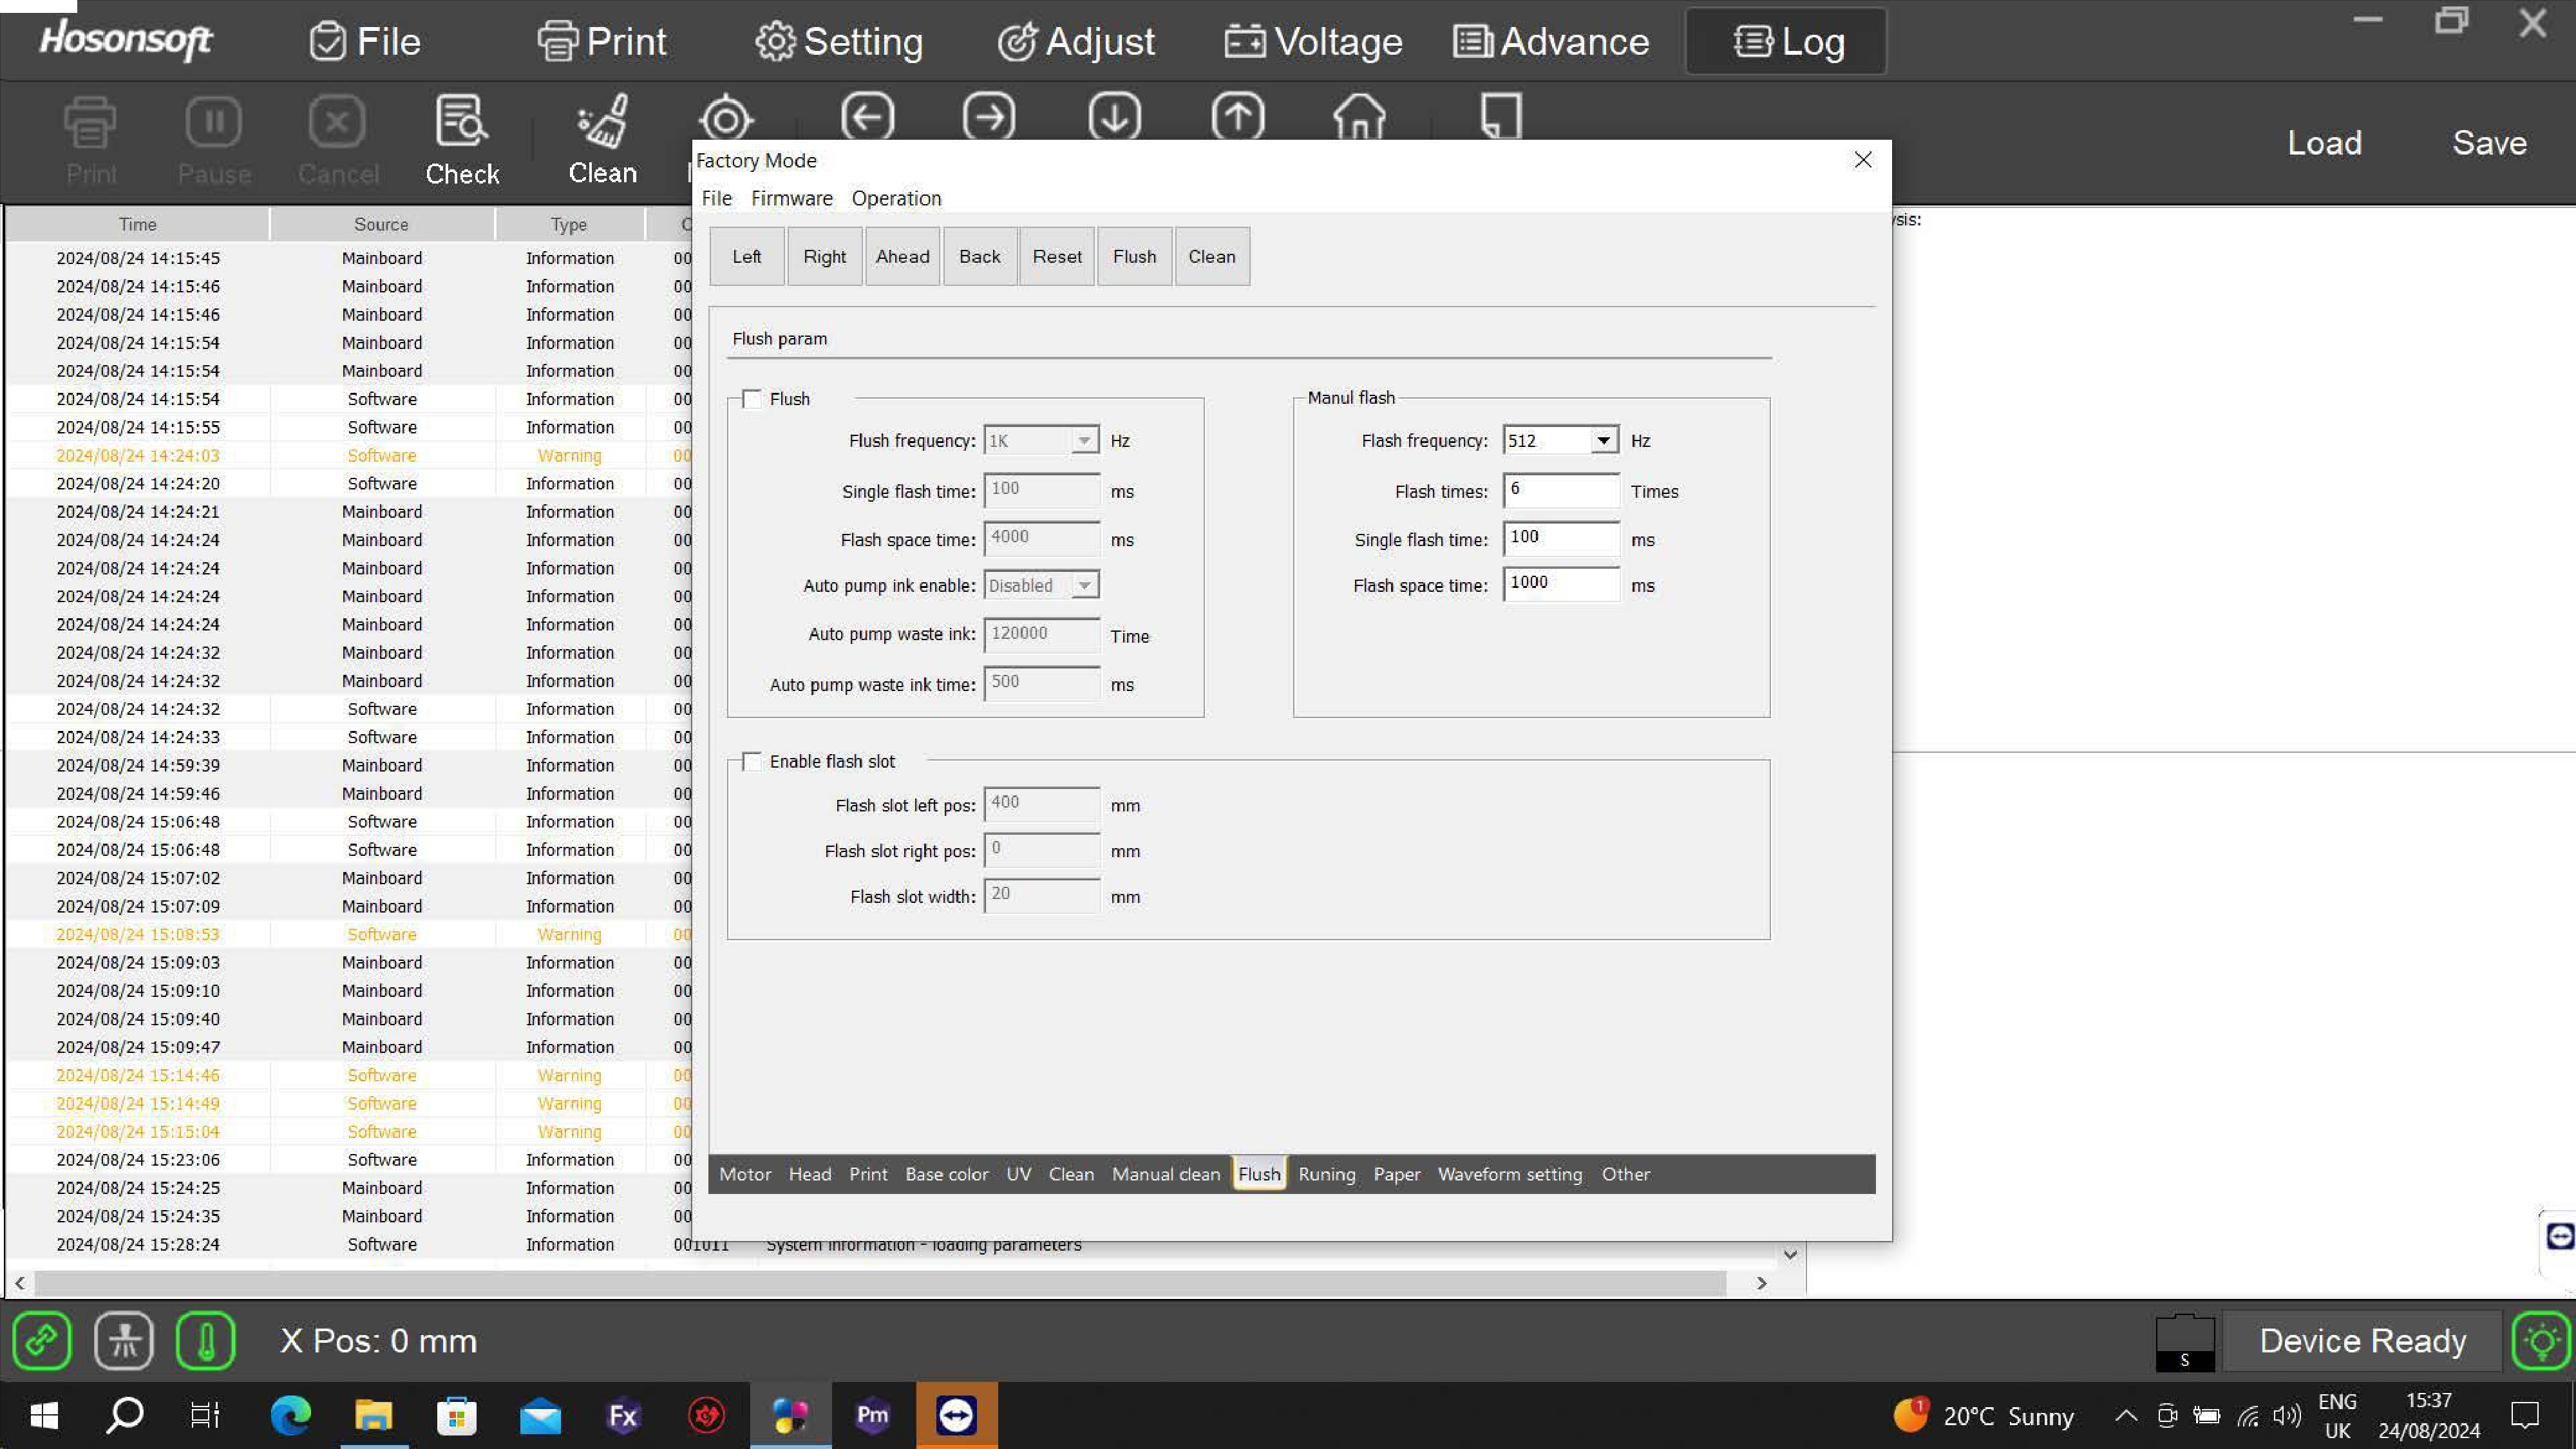2576x1449 pixels.
Task: Open TeamViewer from the Windows taskbar
Action: 956,1415
